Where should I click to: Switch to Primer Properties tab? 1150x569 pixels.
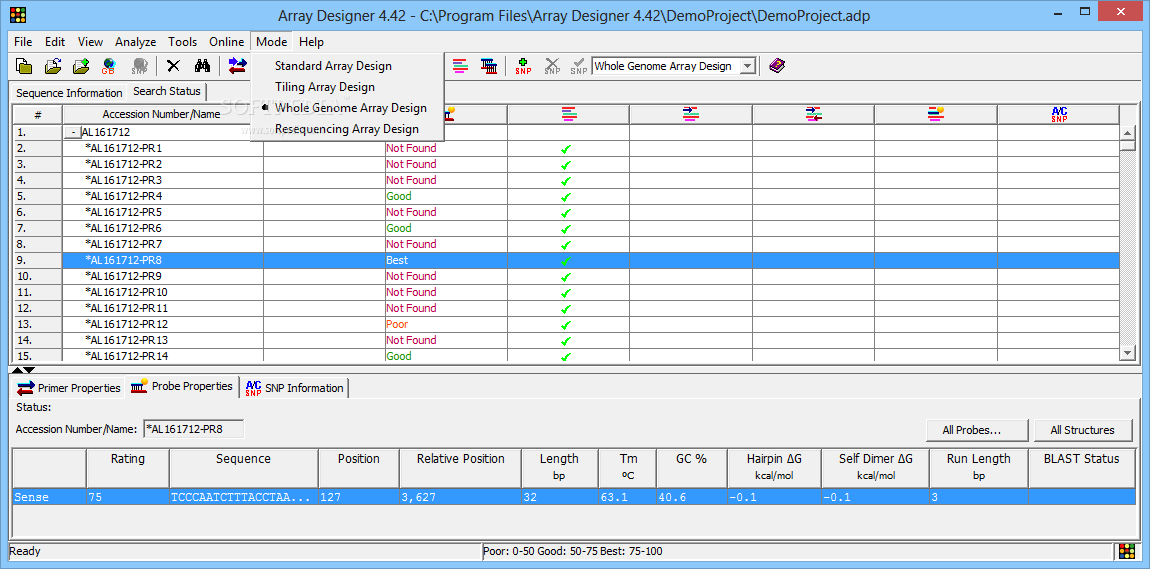tap(69, 388)
